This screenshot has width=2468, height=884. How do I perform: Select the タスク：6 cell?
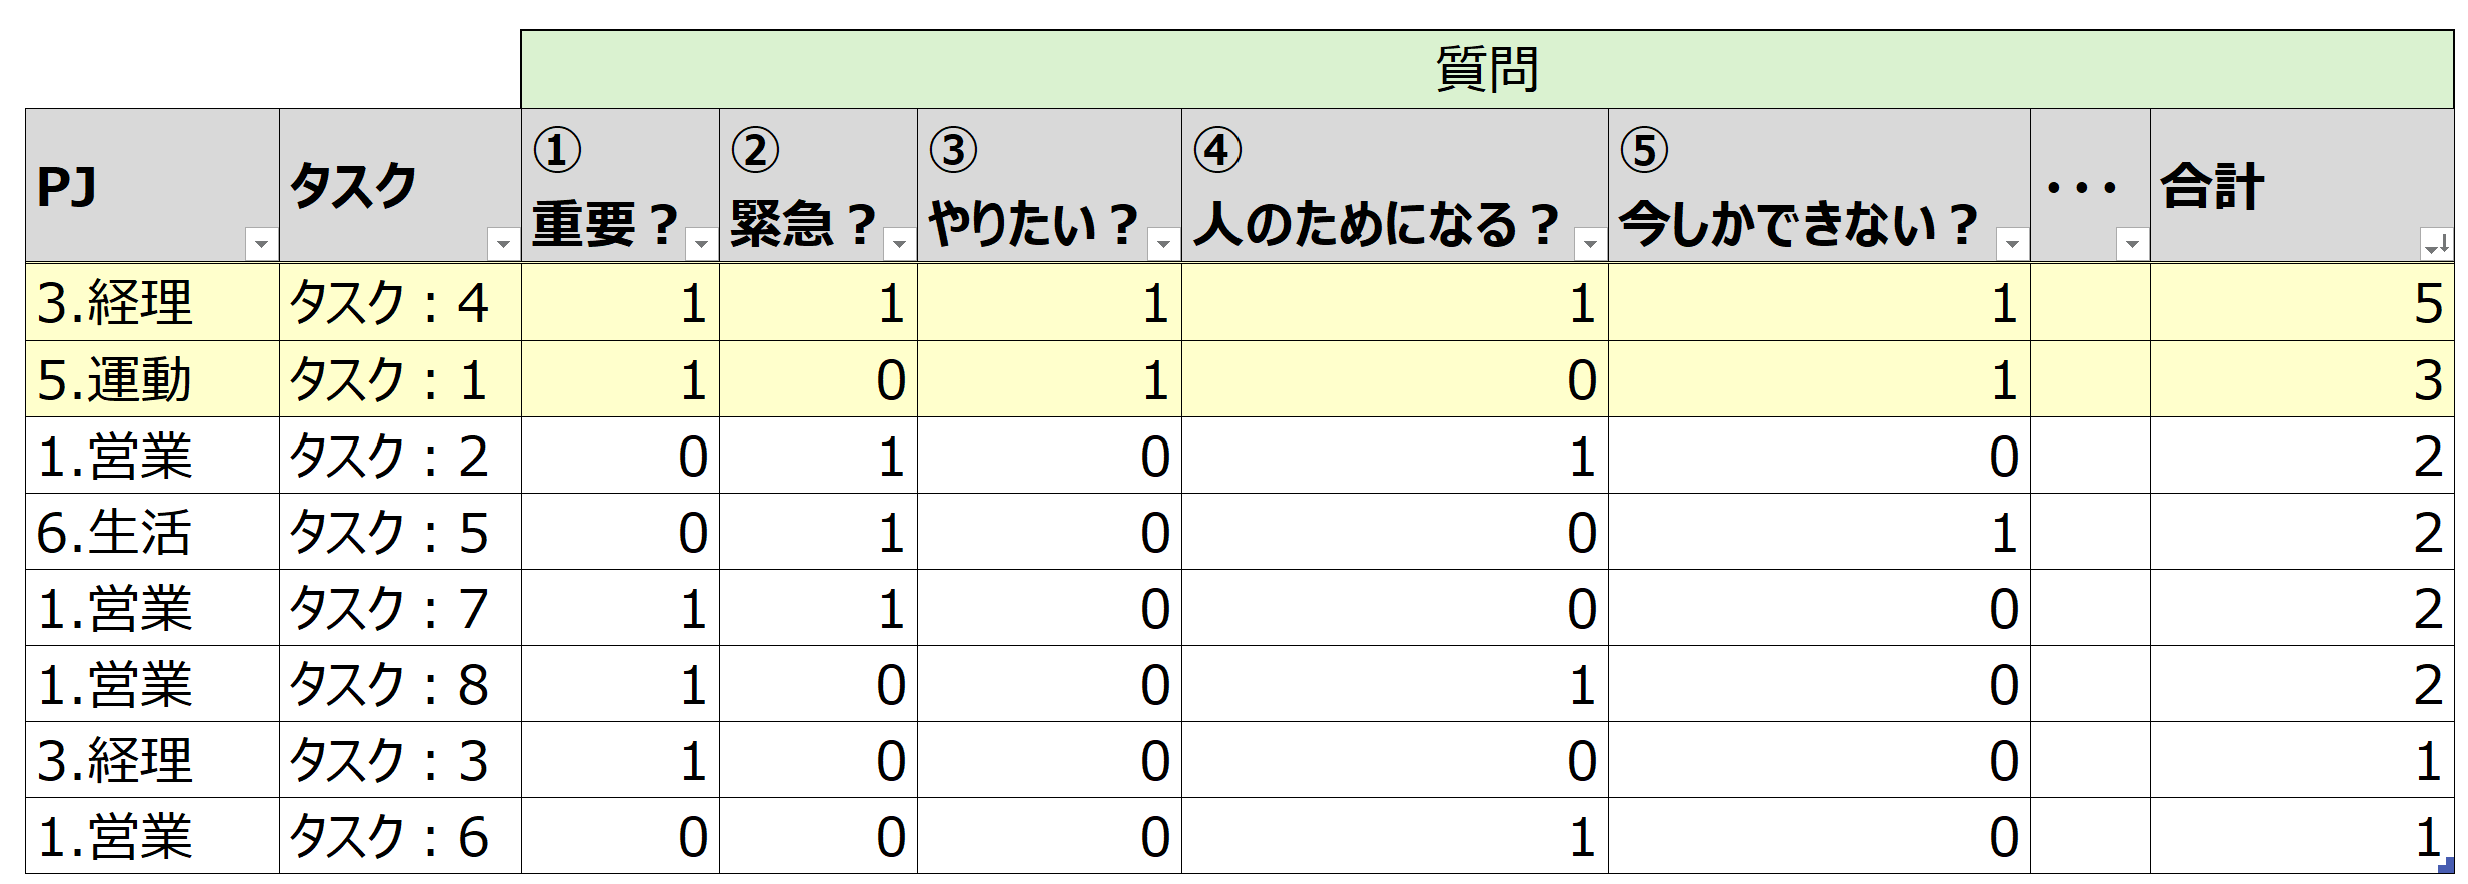(399, 836)
